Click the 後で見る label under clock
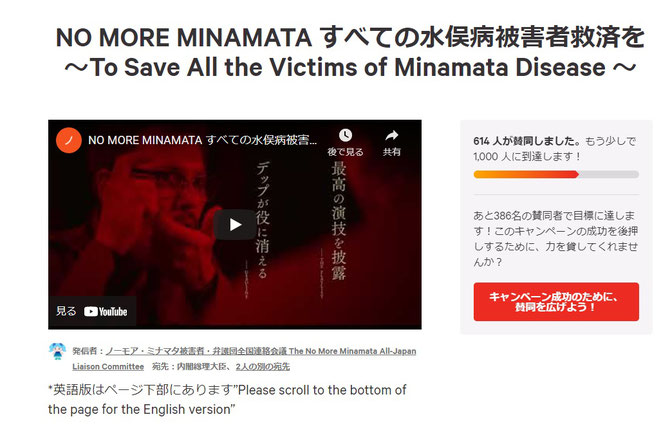661x437 pixels. [345, 152]
